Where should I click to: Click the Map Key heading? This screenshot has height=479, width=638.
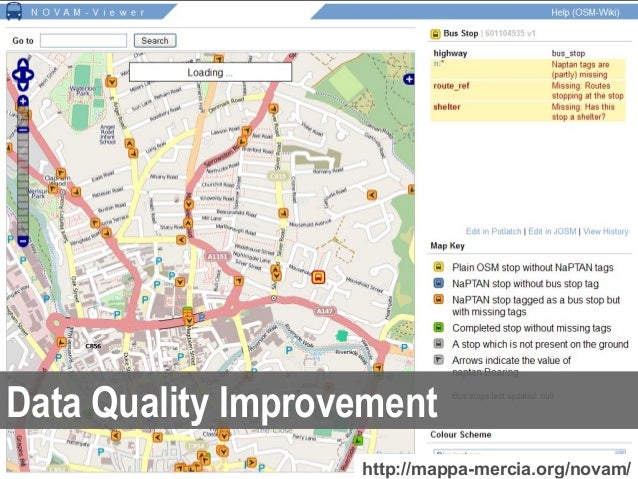[447, 246]
